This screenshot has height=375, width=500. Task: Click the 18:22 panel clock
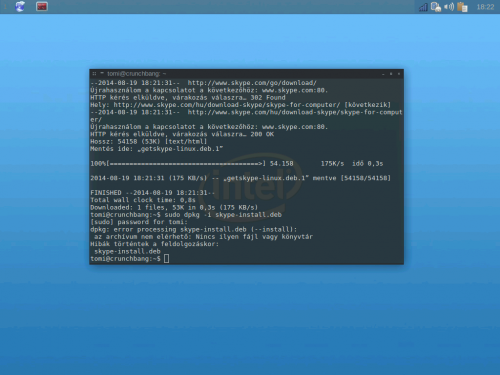485,7
